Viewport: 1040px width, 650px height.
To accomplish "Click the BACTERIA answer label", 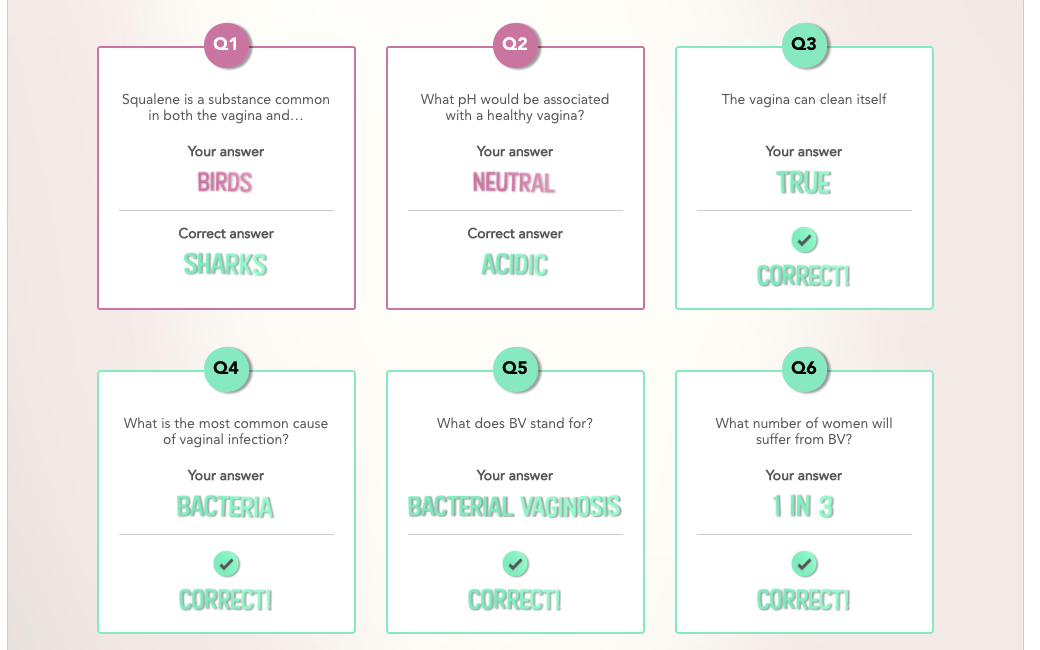I will (226, 507).
